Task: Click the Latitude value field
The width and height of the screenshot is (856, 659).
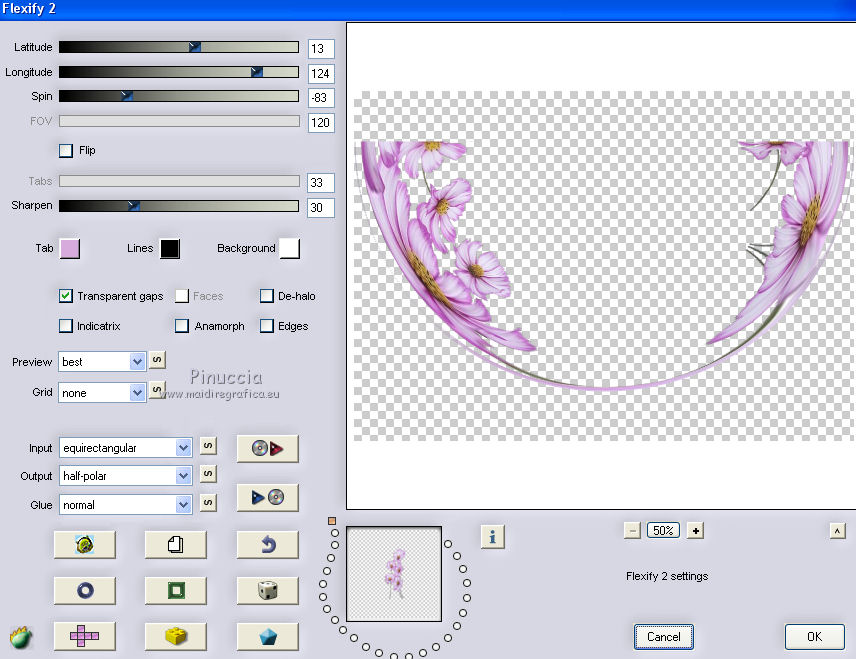Action: coord(321,49)
